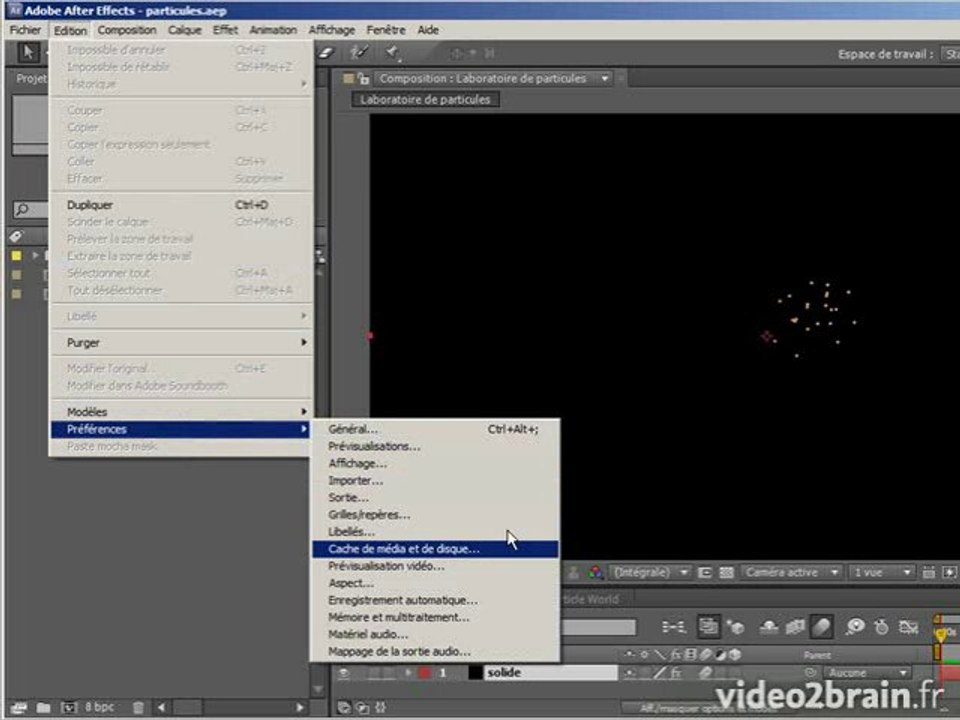Click the composition panel lock icon
Viewport: 960px width, 720px height.
coord(364,78)
